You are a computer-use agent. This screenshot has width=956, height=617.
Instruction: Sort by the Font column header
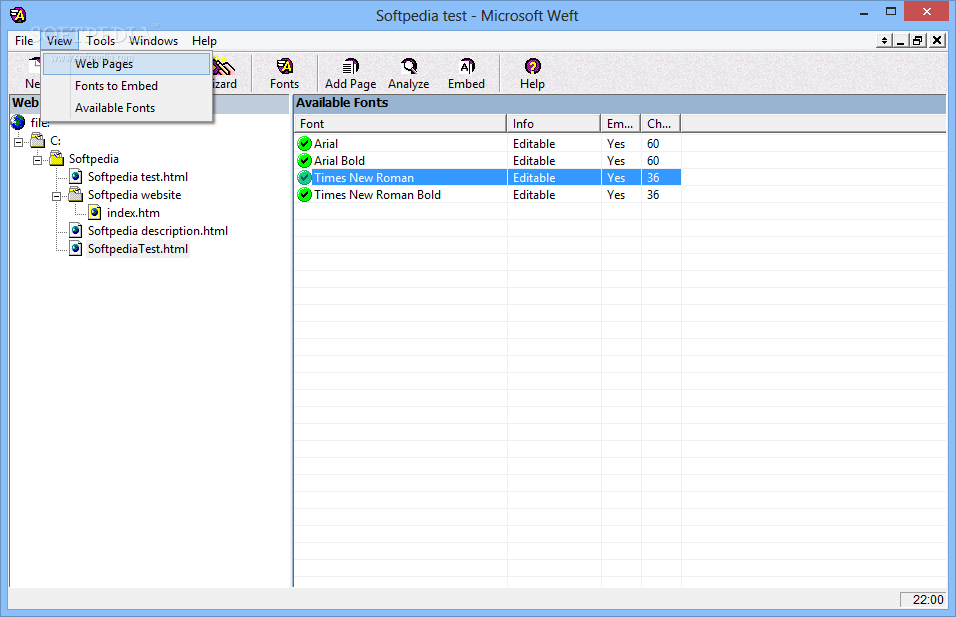(x=400, y=124)
